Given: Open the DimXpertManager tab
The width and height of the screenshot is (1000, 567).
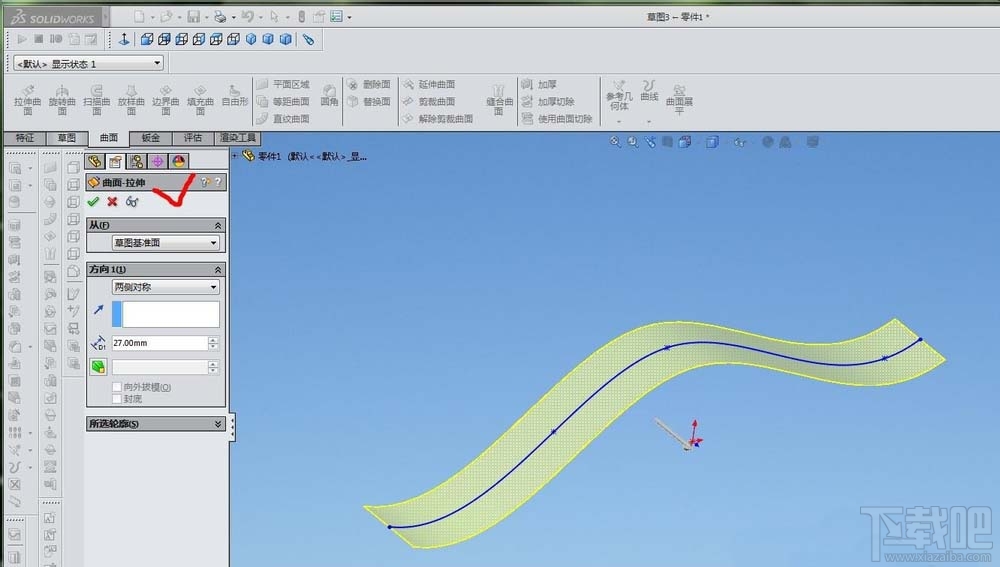Looking at the screenshot, I should coord(158,161).
